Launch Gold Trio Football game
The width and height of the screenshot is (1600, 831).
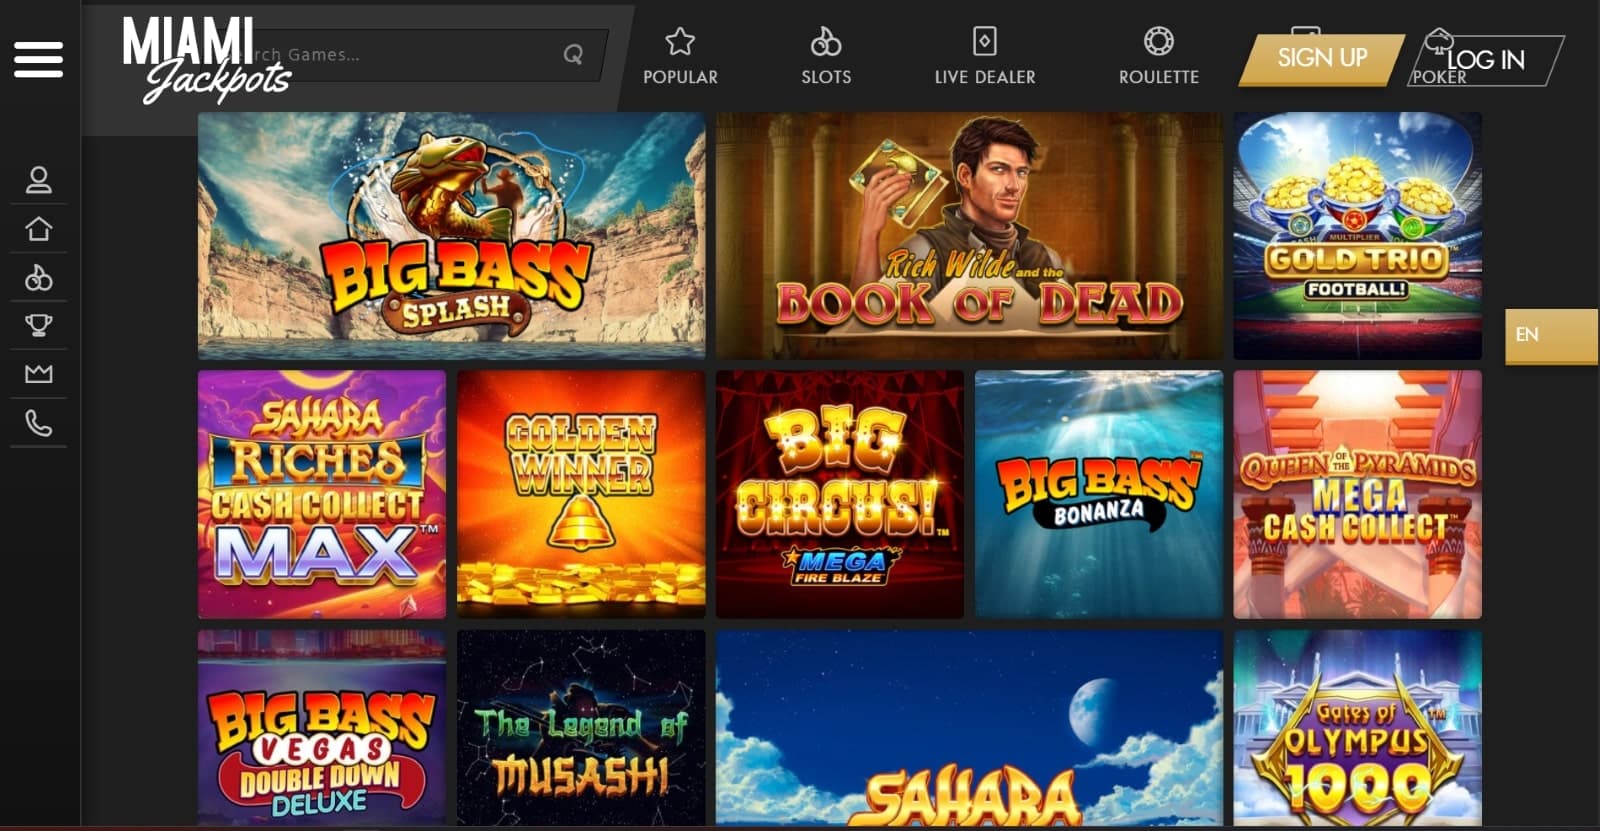pyautogui.click(x=1357, y=236)
